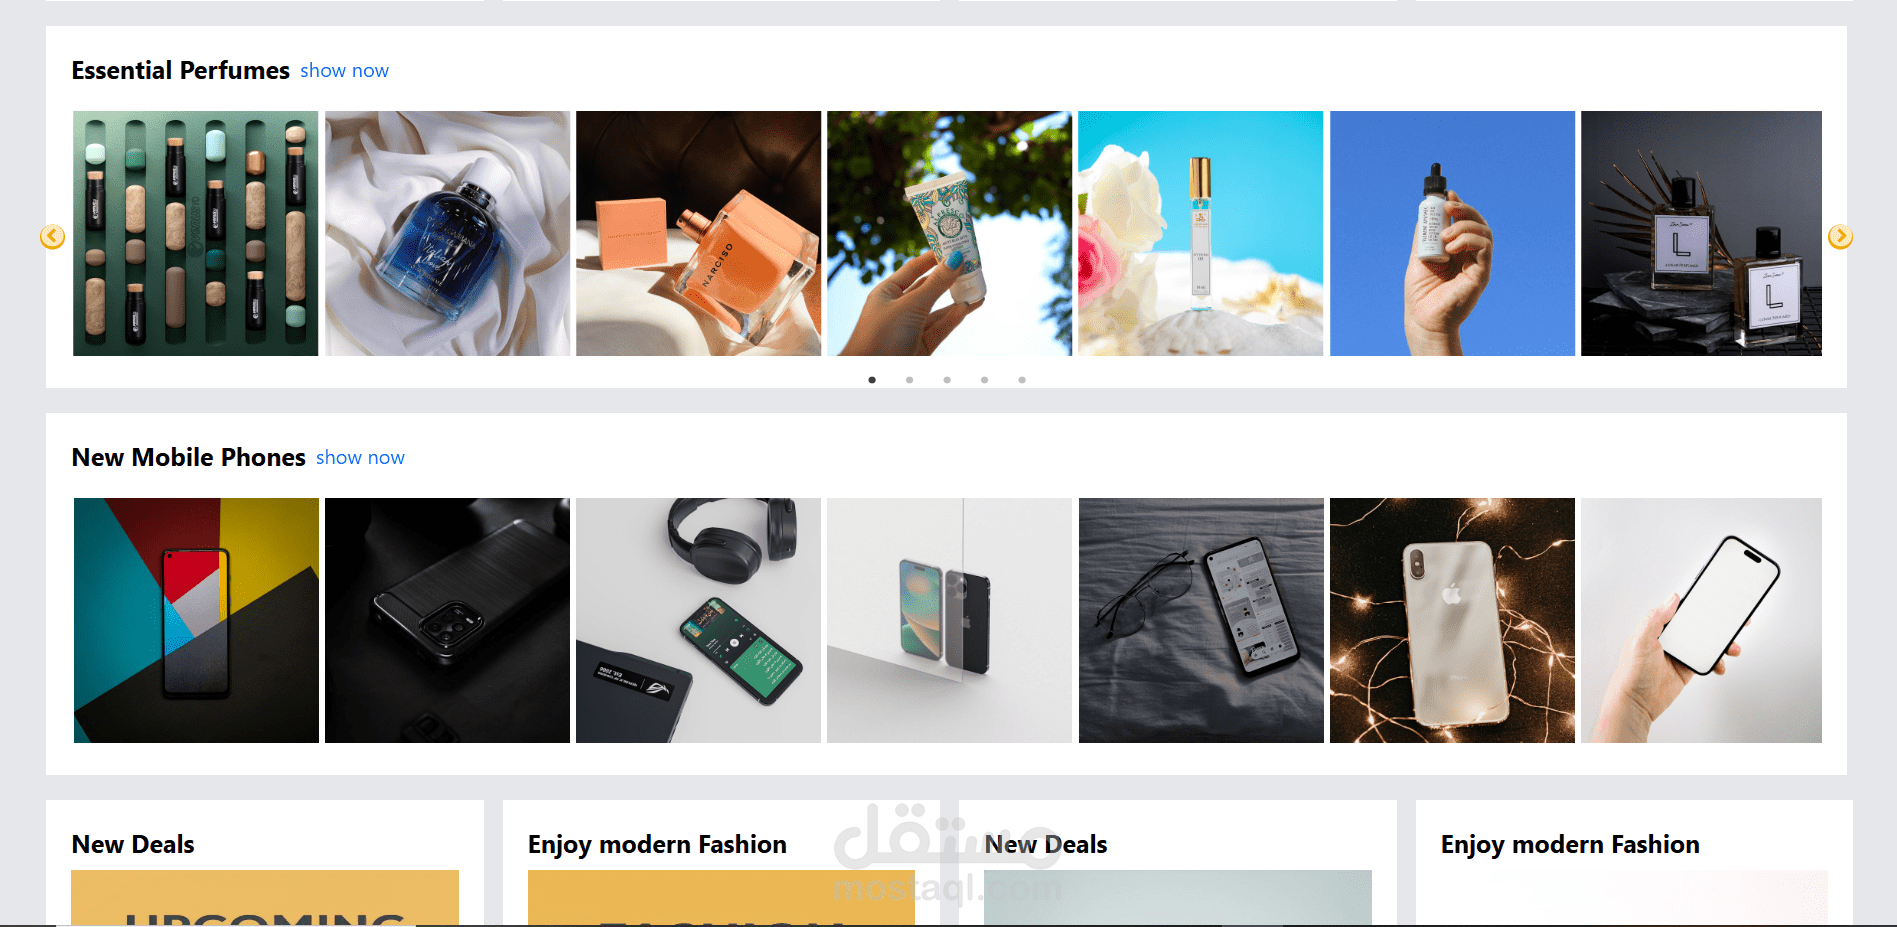1897x927 pixels.
Task: Select the first carousel pagination dot
Action: 872,380
